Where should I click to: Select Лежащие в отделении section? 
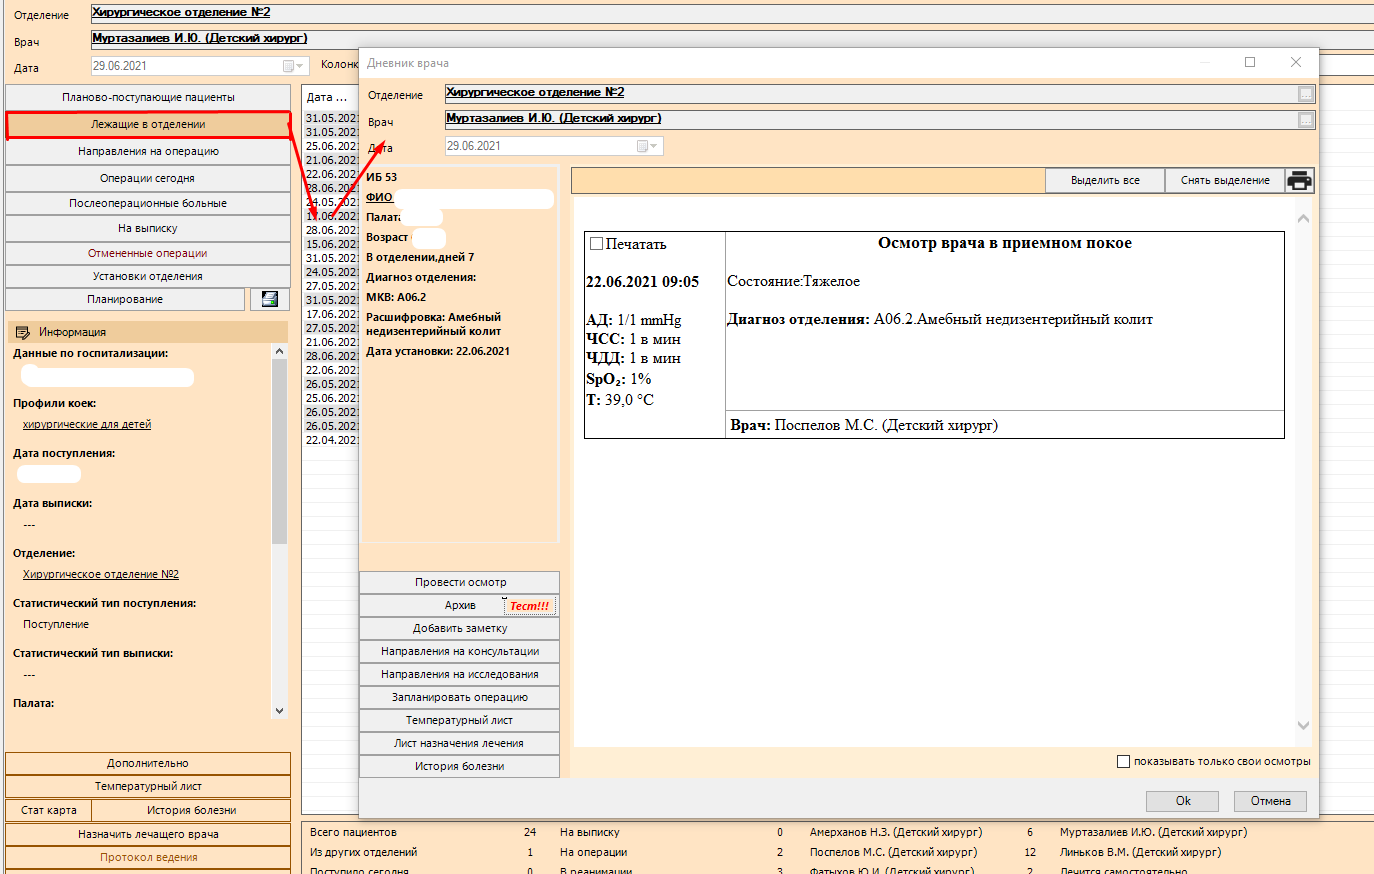148,124
